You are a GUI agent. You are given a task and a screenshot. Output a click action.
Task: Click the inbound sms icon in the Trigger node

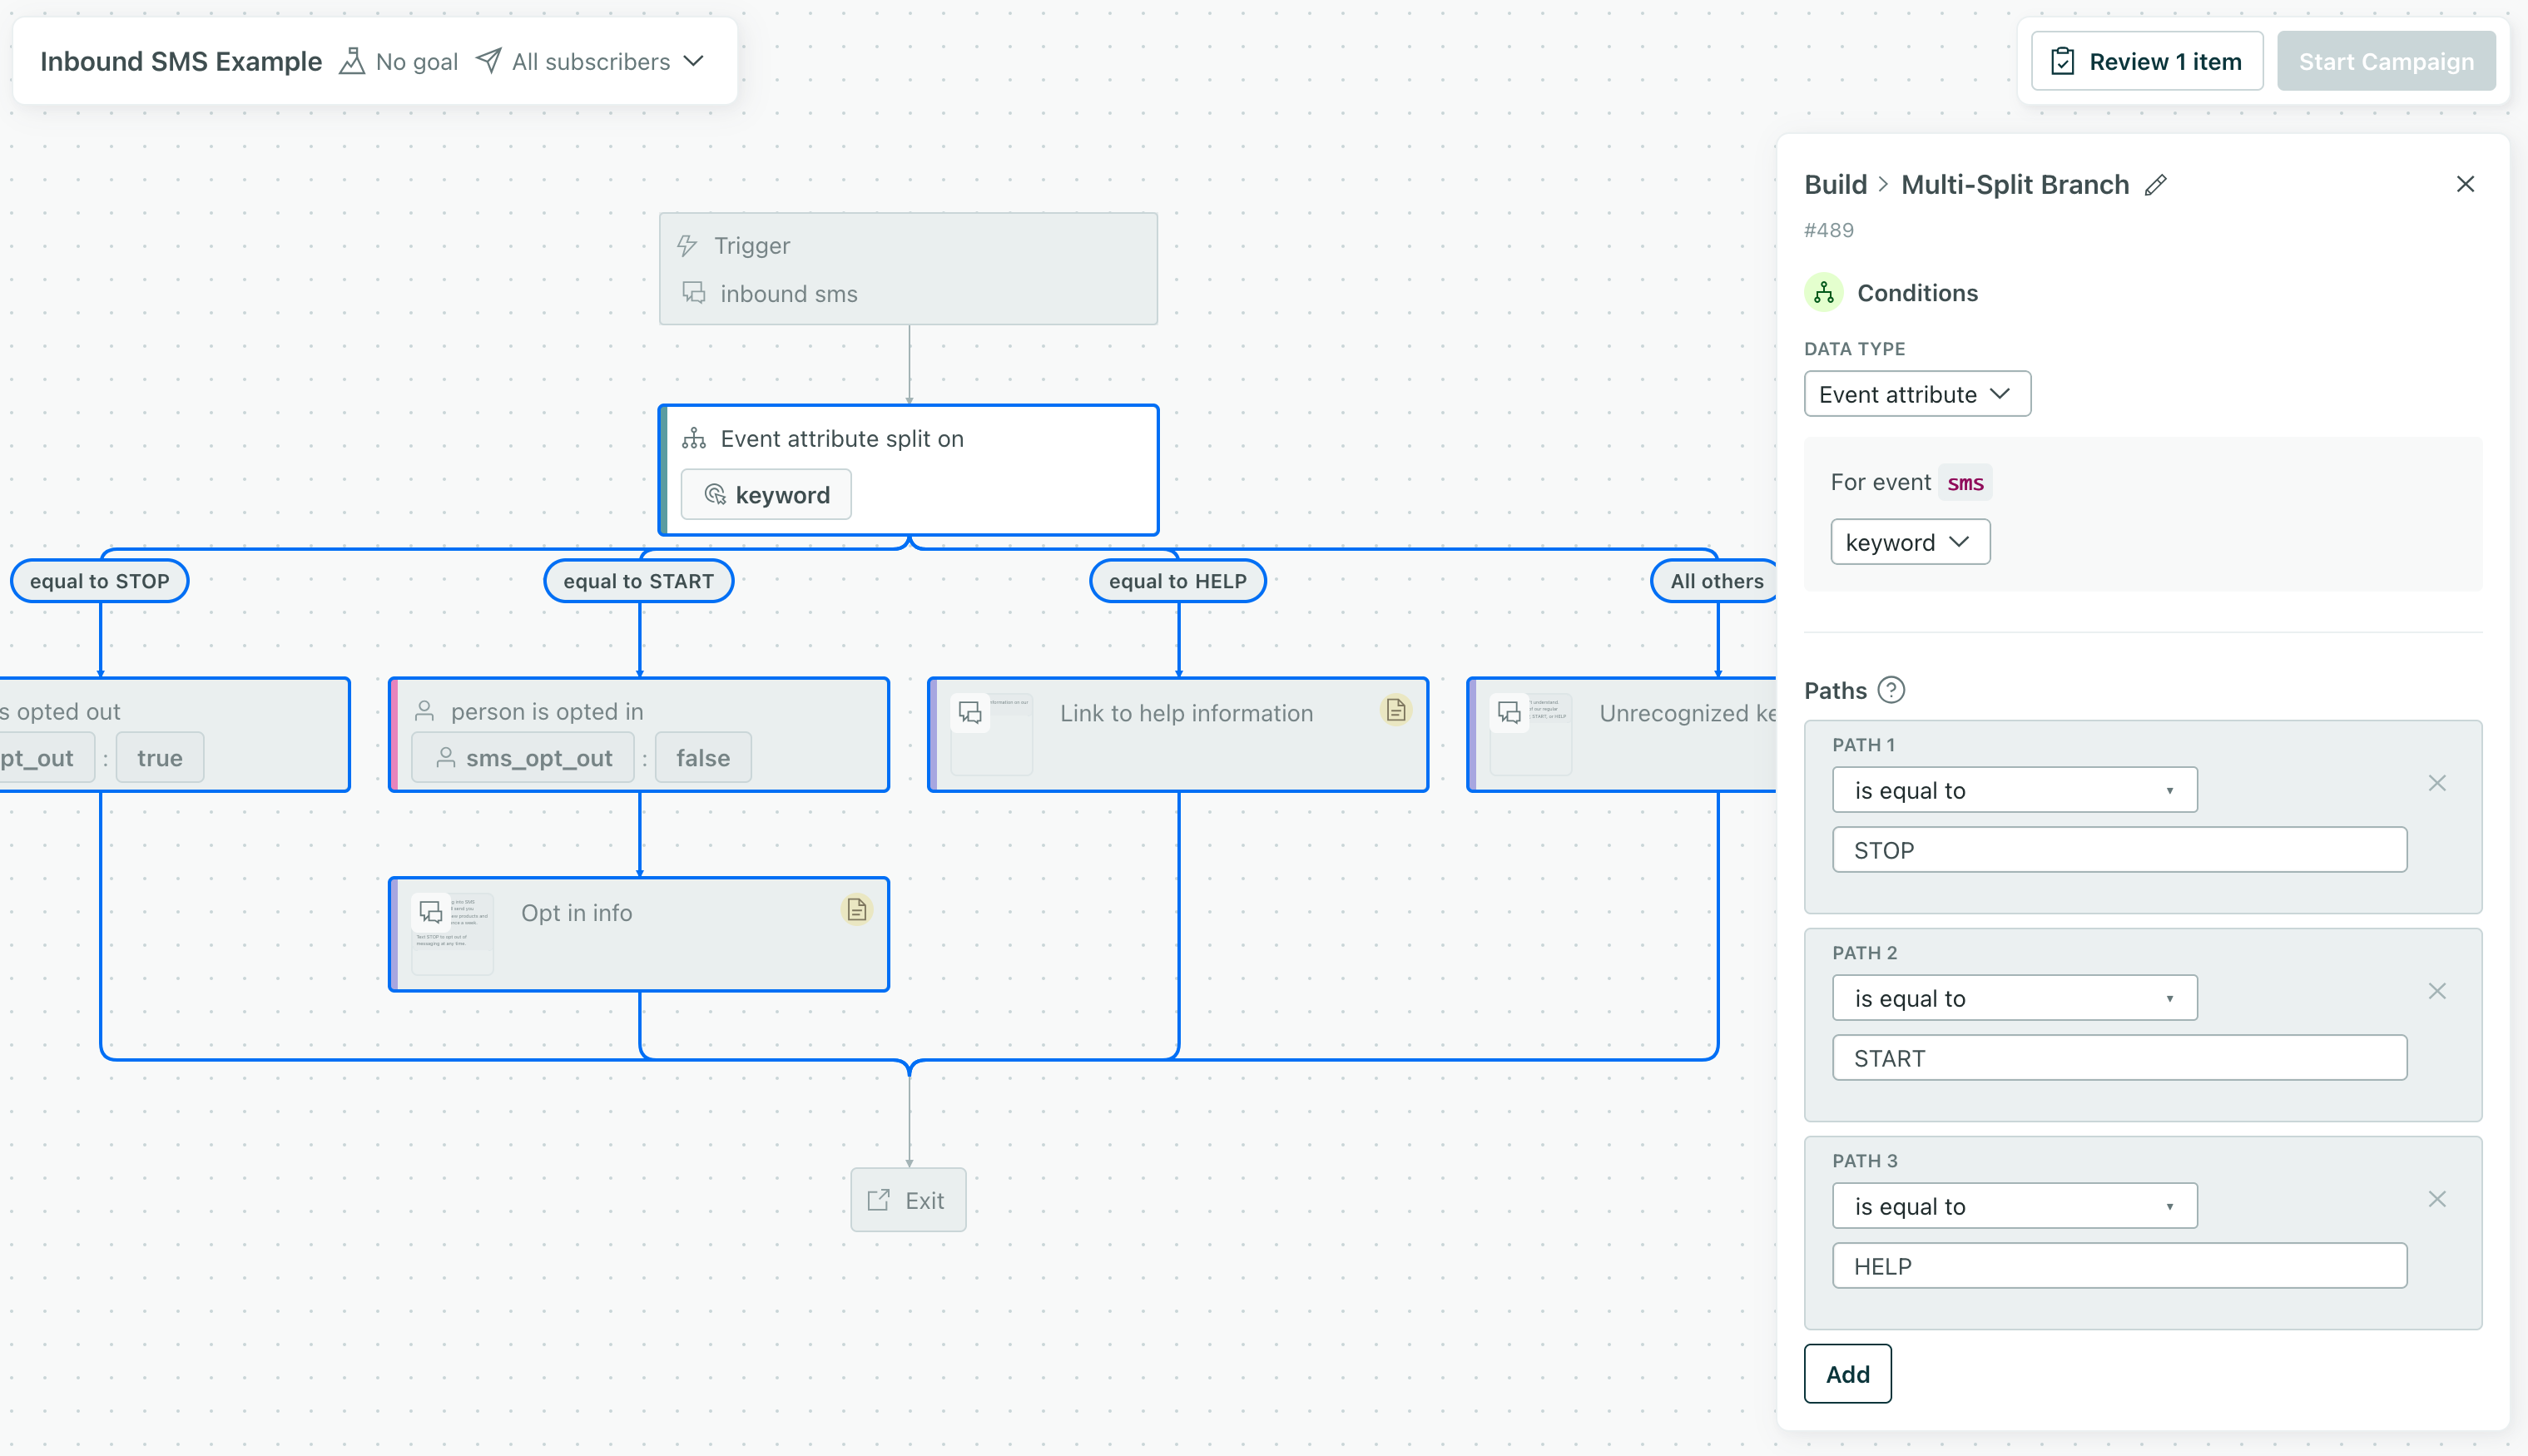pyautogui.click(x=694, y=293)
